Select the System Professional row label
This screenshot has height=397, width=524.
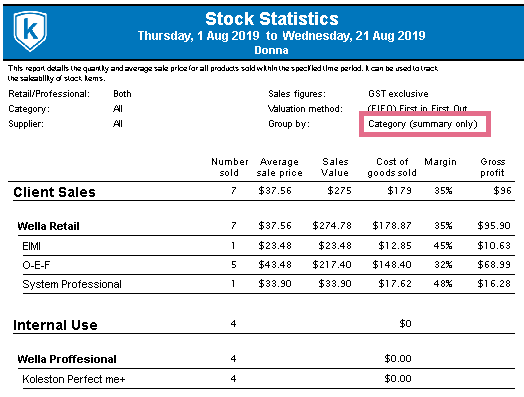click(72, 284)
